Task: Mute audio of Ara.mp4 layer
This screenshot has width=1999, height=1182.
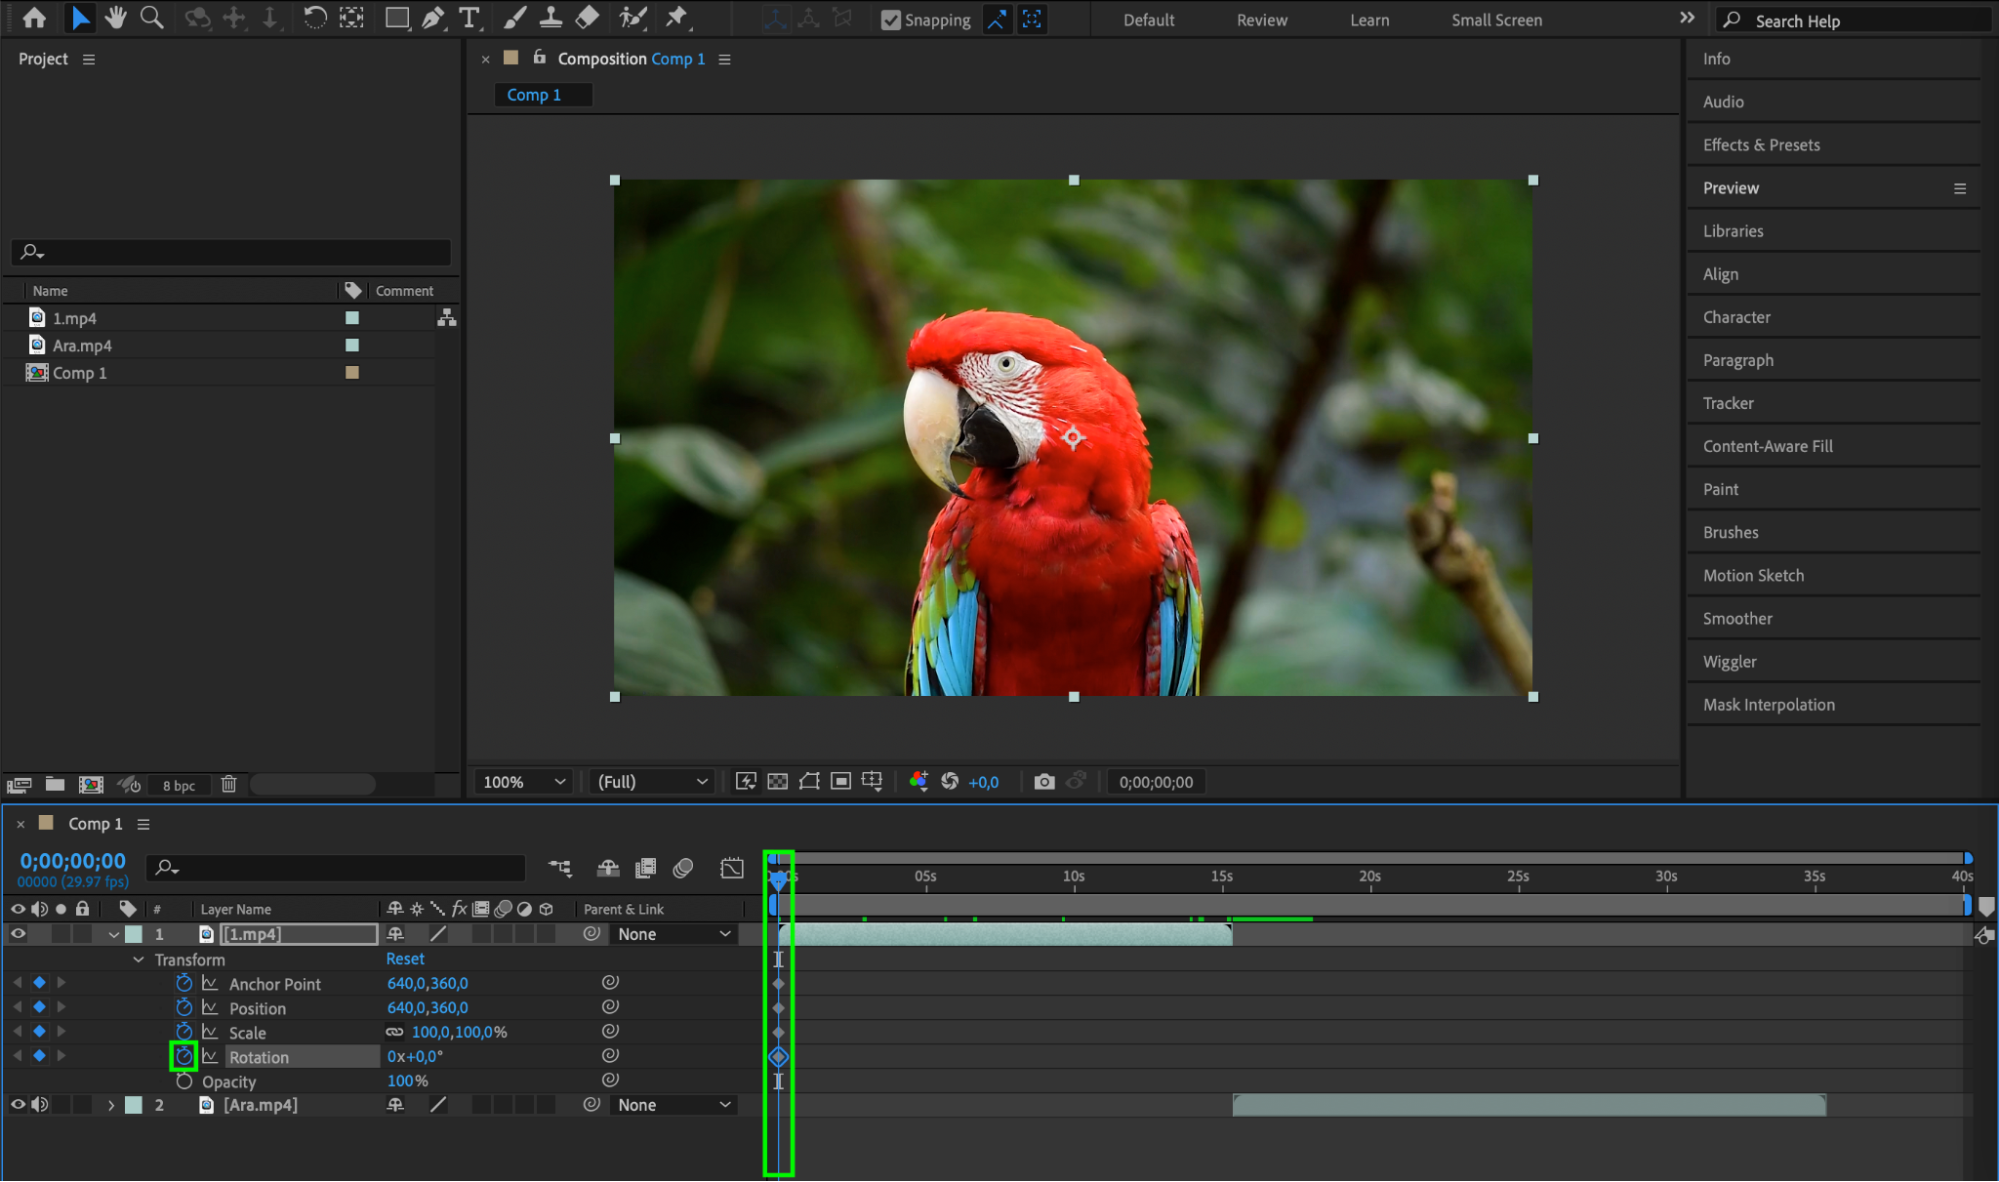Action: coord(39,1105)
